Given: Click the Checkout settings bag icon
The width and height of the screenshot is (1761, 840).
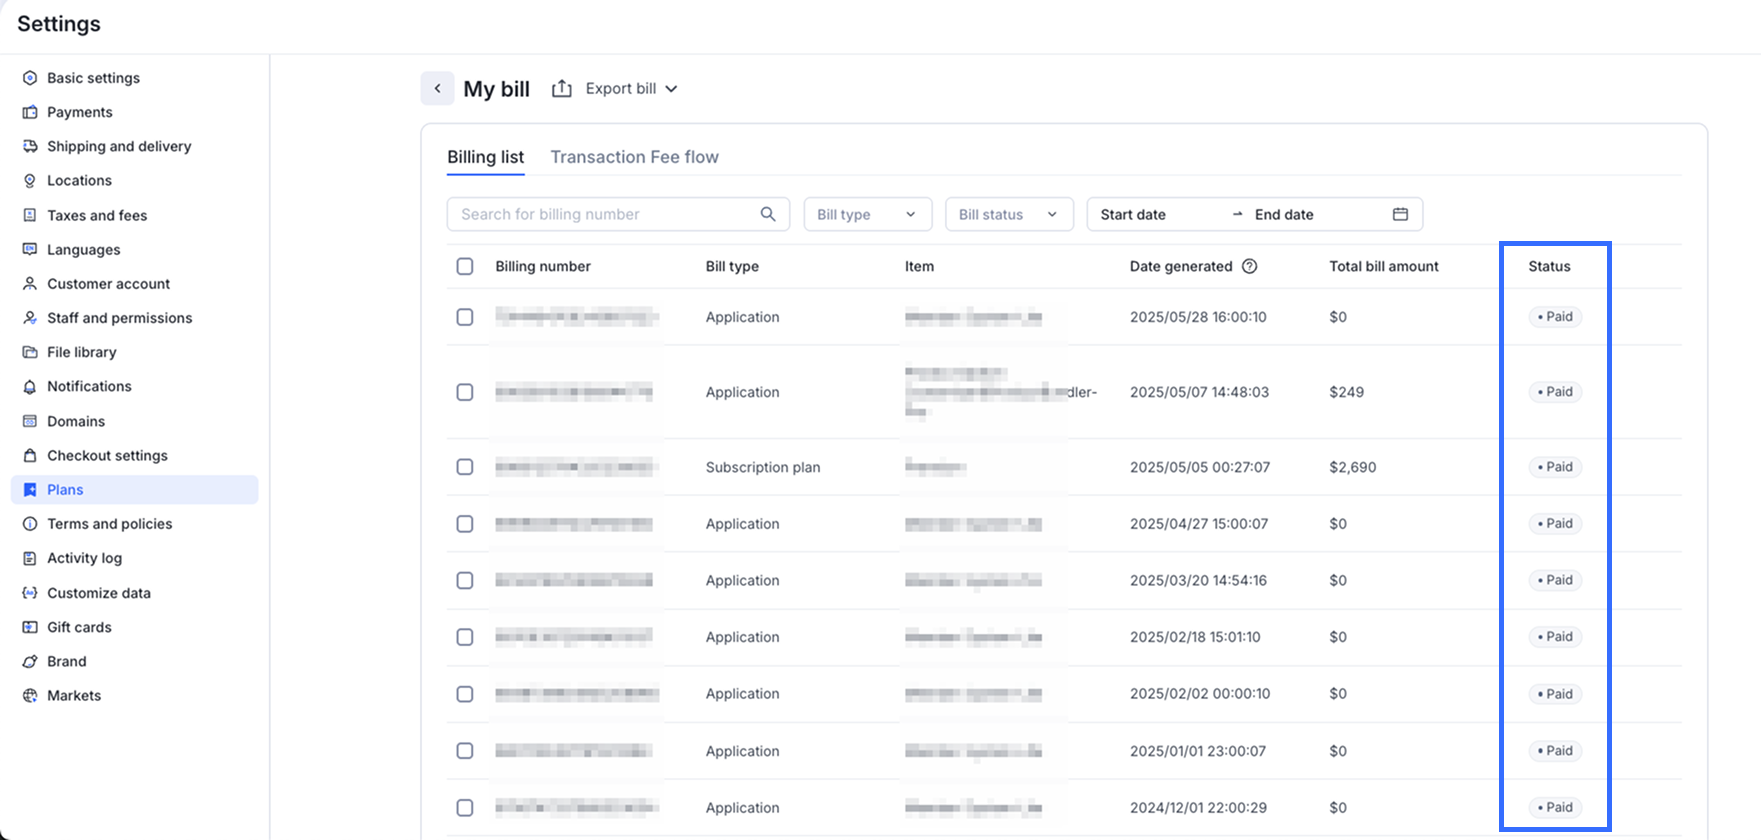Looking at the screenshot, I should (x=30, y=455).
